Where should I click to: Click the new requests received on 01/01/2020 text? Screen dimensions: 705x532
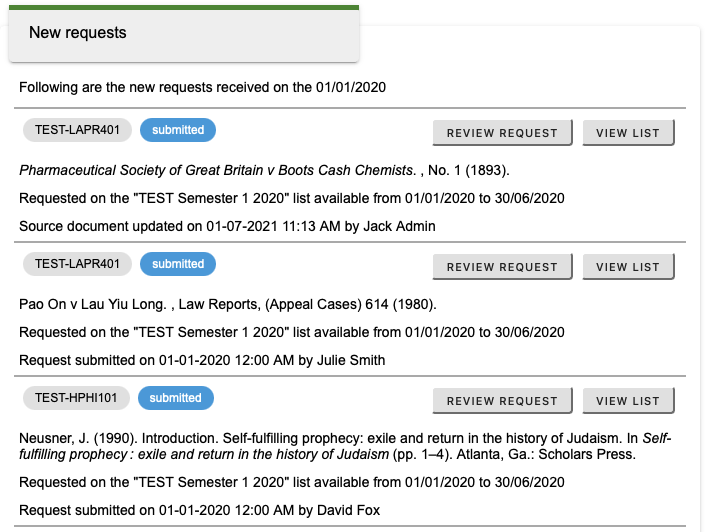[x=202, y=87]
